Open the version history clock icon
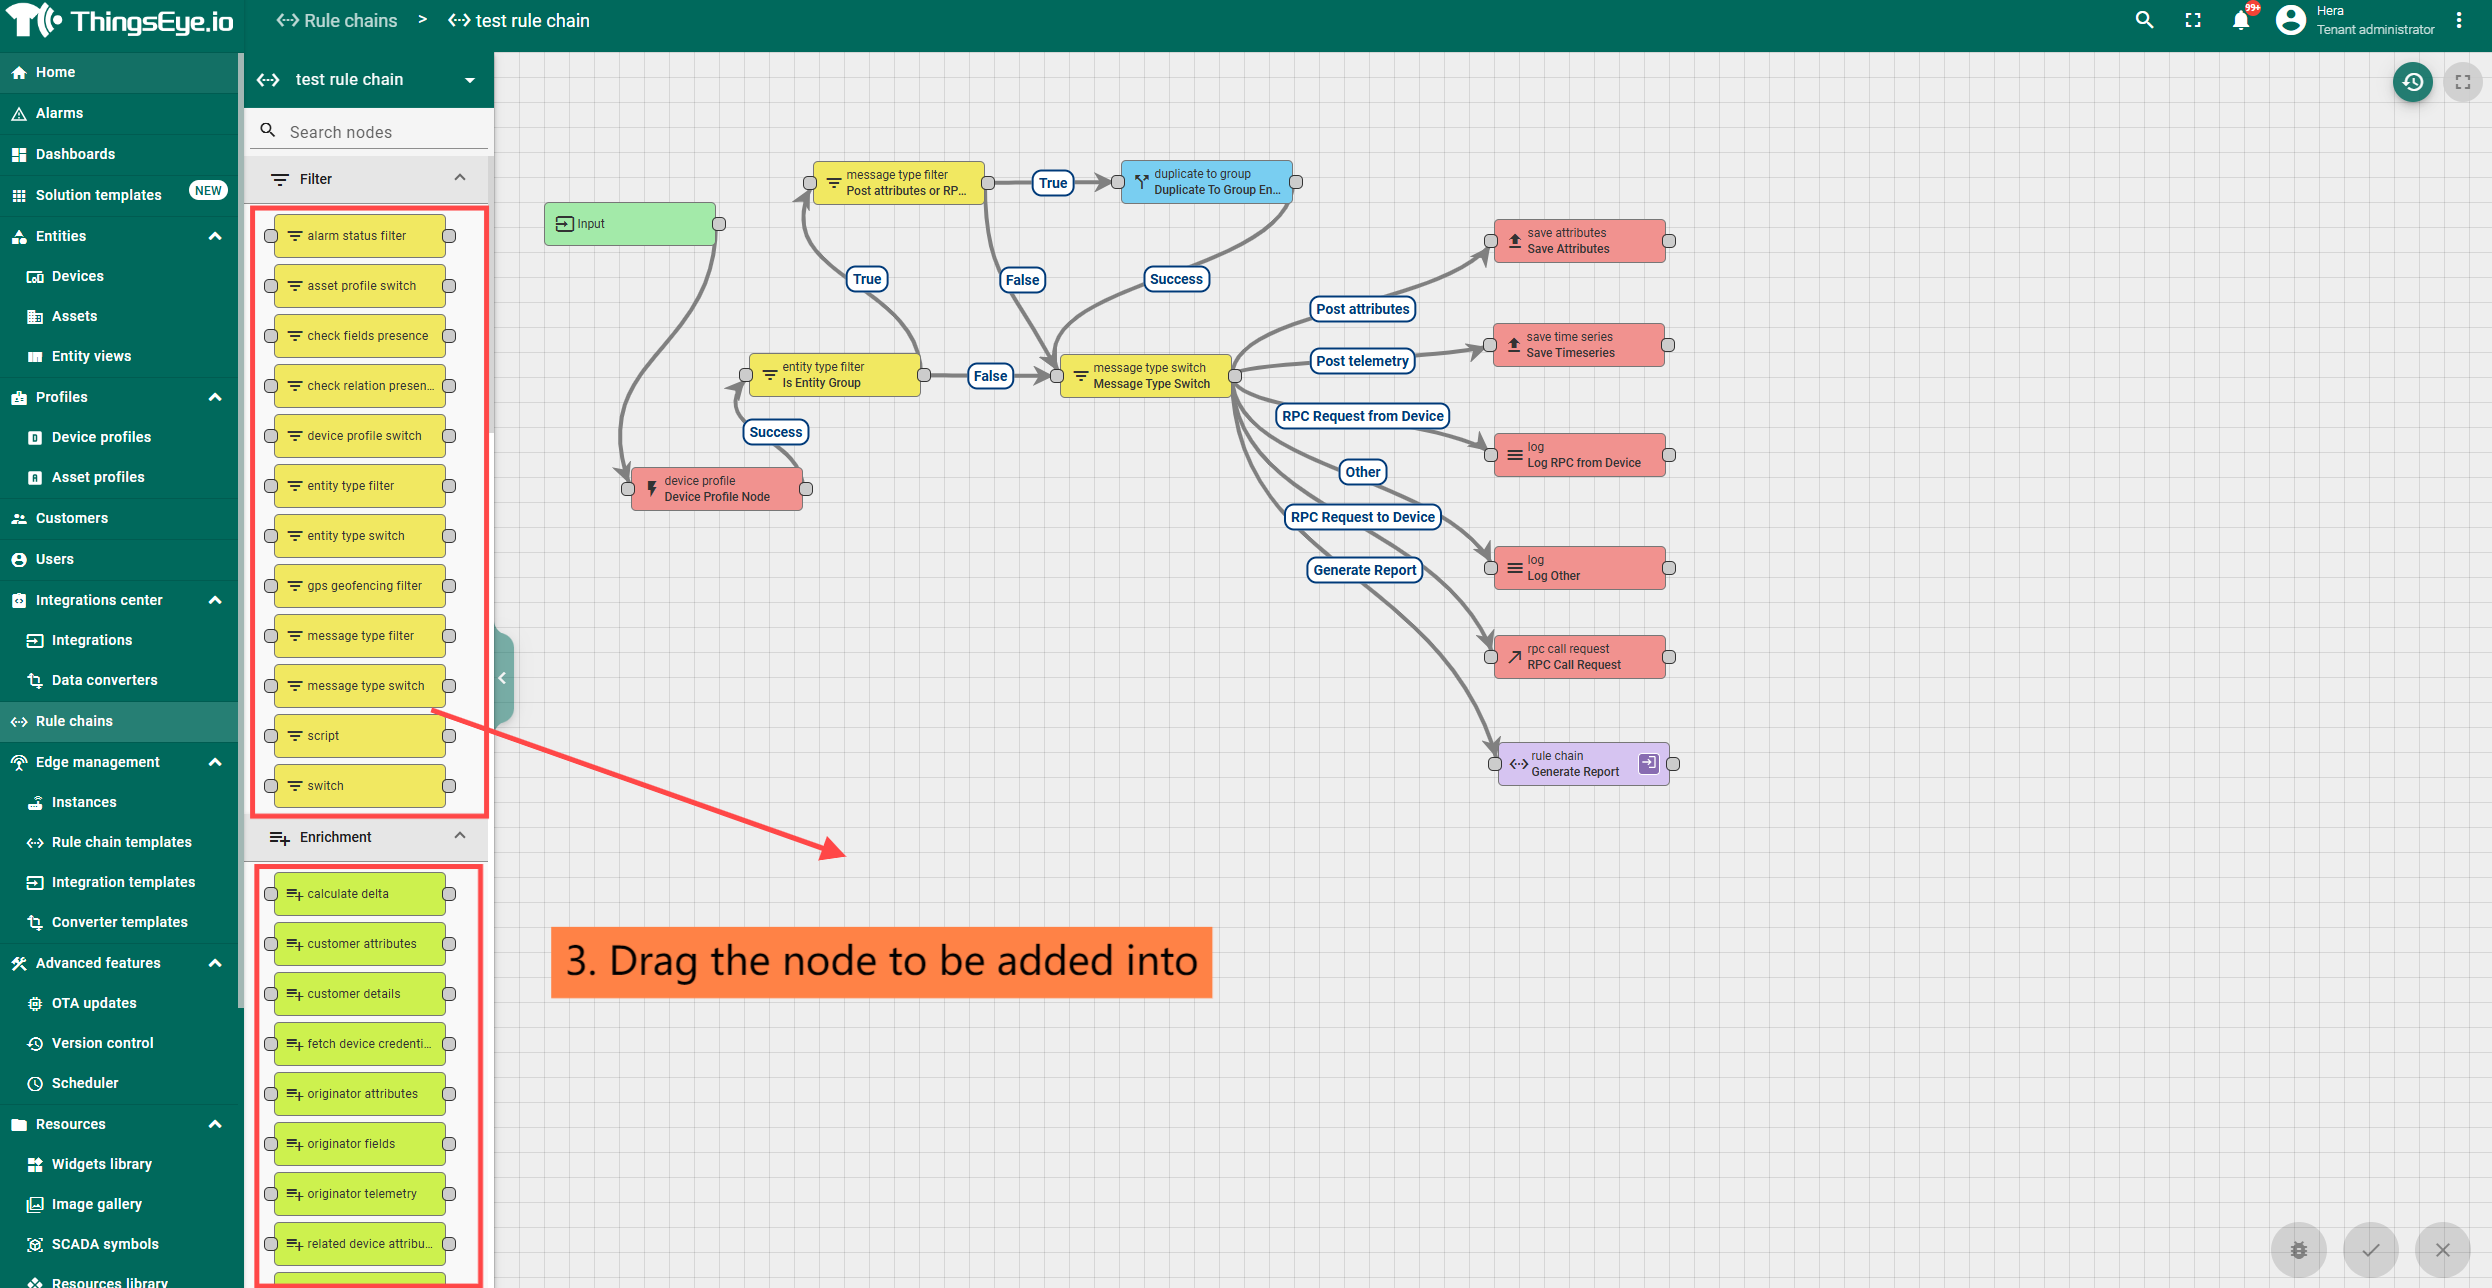 [x=2412, y=82]
